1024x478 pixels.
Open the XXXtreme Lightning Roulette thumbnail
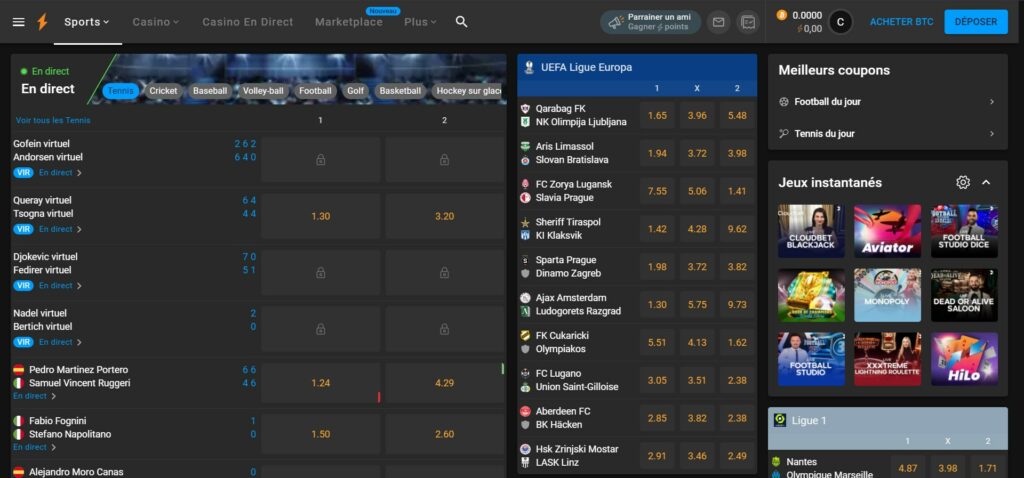click(888, 359)
